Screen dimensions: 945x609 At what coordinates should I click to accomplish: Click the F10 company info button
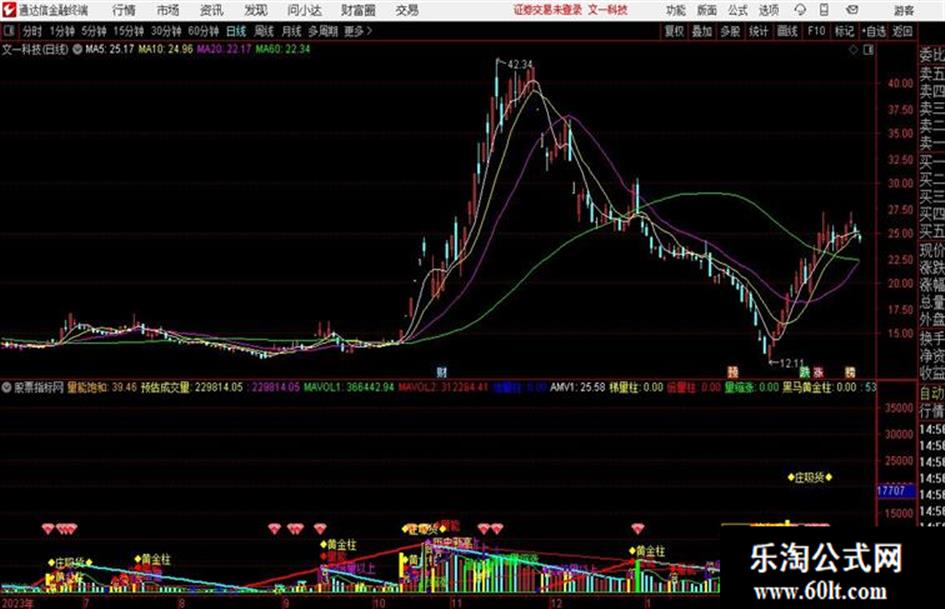[x=816, y=31]
